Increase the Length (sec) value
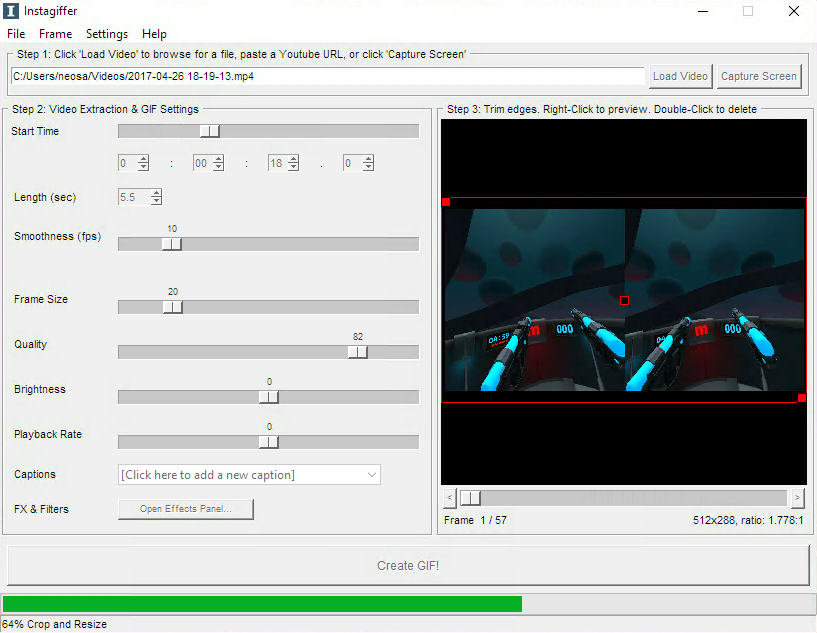 pyautogui.click(x=156, y=193)
